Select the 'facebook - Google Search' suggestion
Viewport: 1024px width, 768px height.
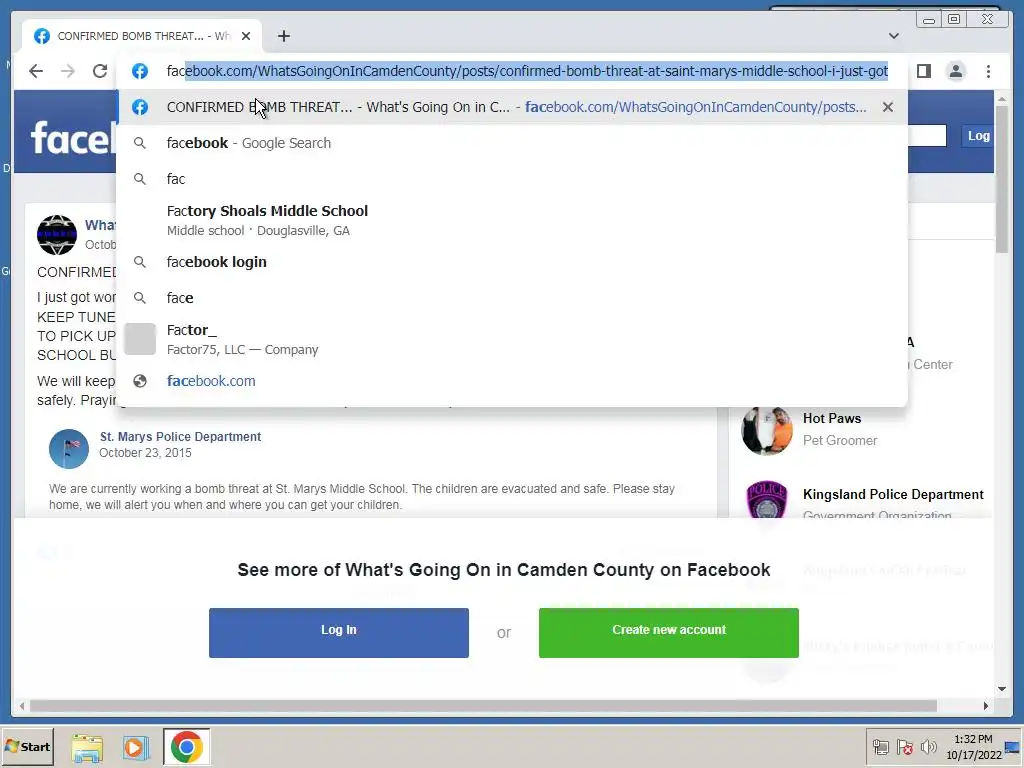coord(512,143)
